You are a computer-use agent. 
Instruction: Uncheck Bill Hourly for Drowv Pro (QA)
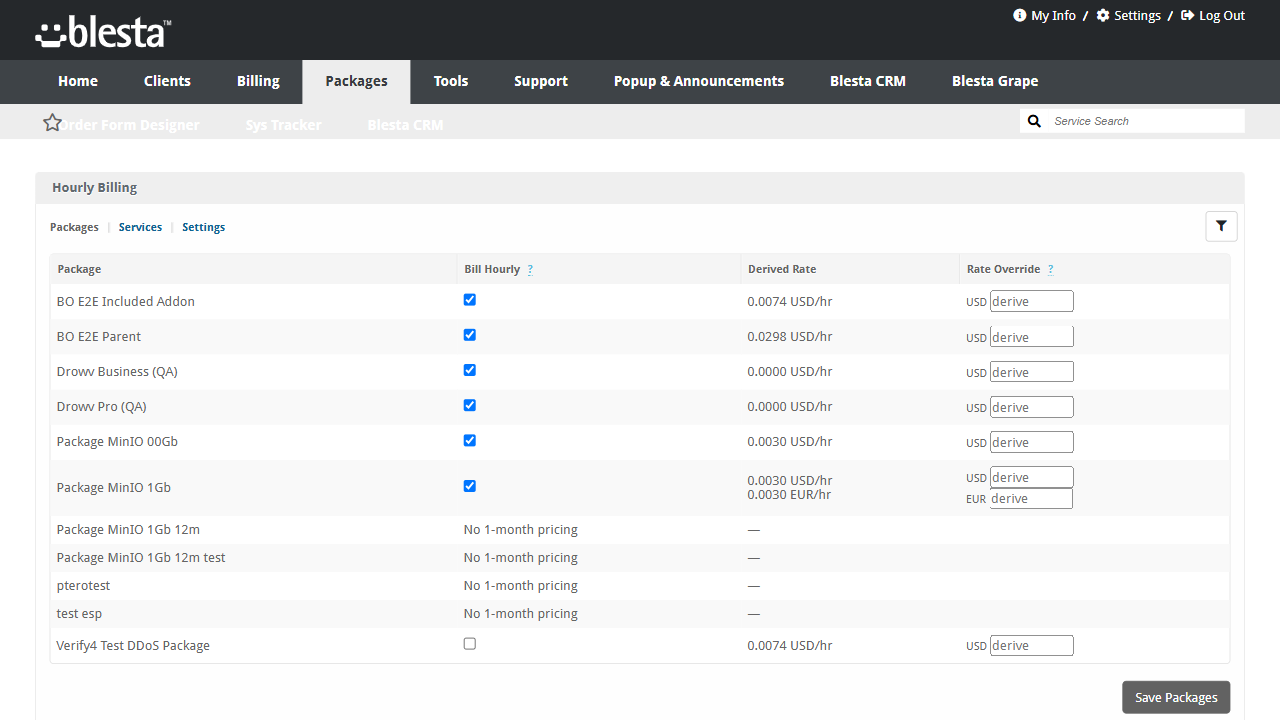(470, 405)
